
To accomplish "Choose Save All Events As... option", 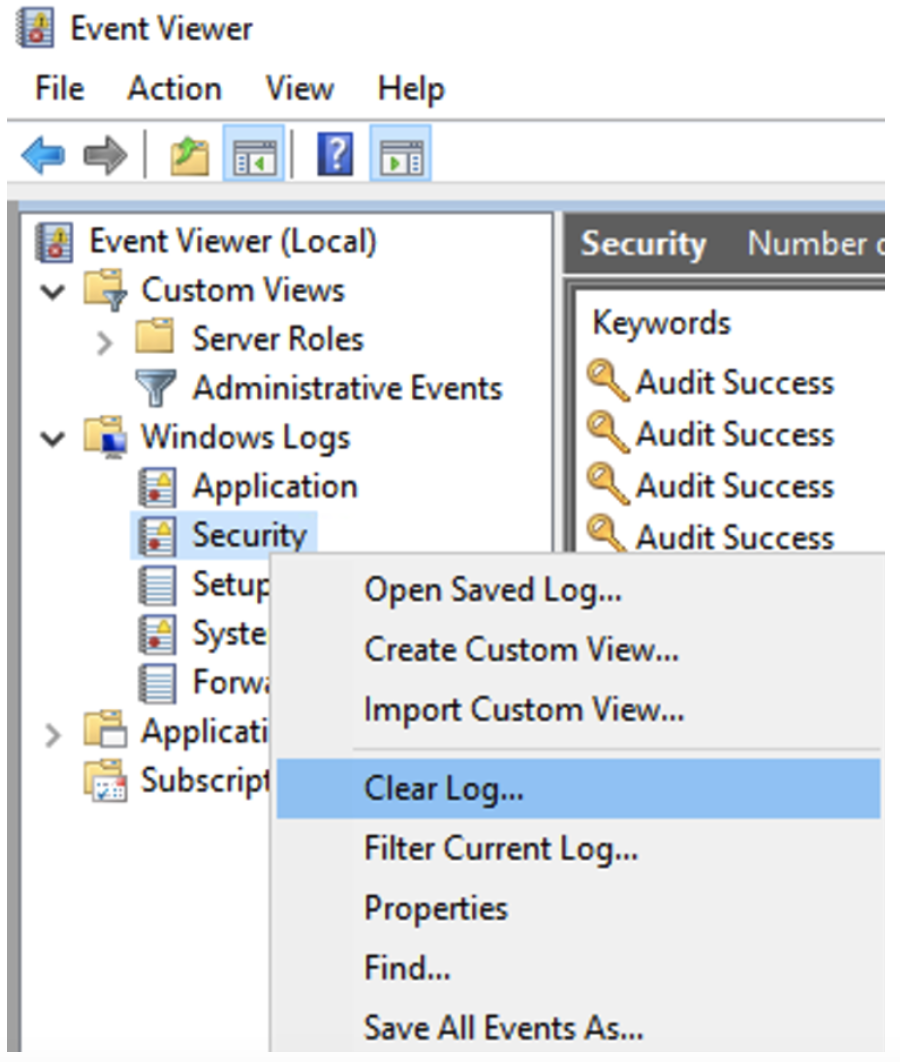I will (578, 1027).
